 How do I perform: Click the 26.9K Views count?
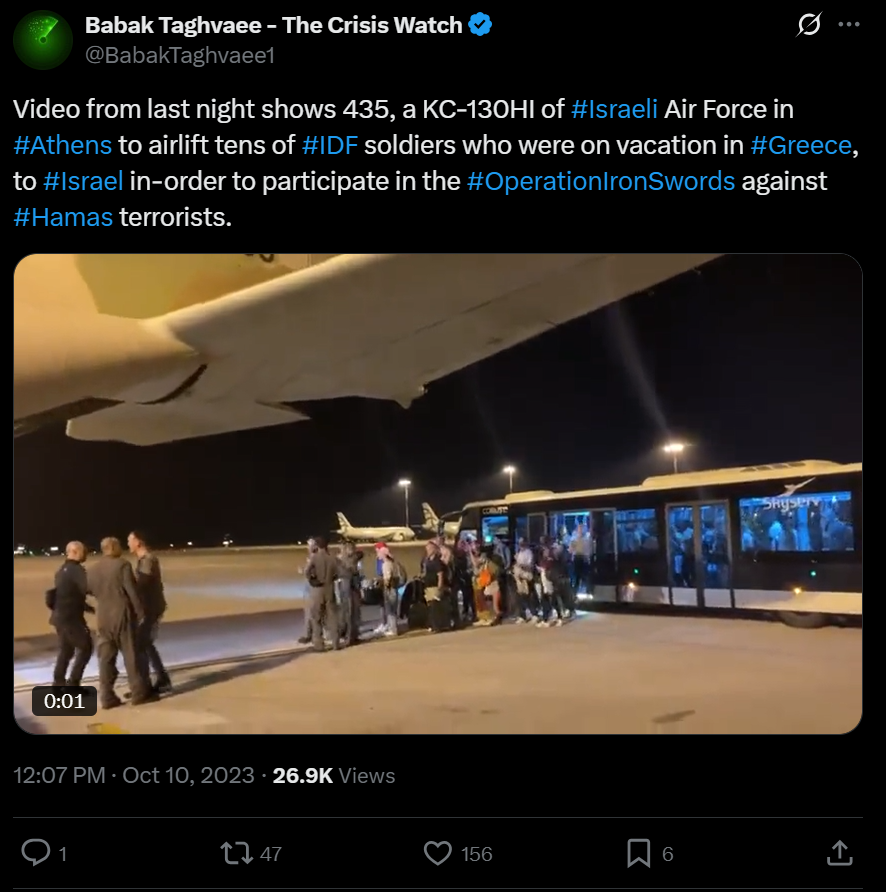coord(333,775)
